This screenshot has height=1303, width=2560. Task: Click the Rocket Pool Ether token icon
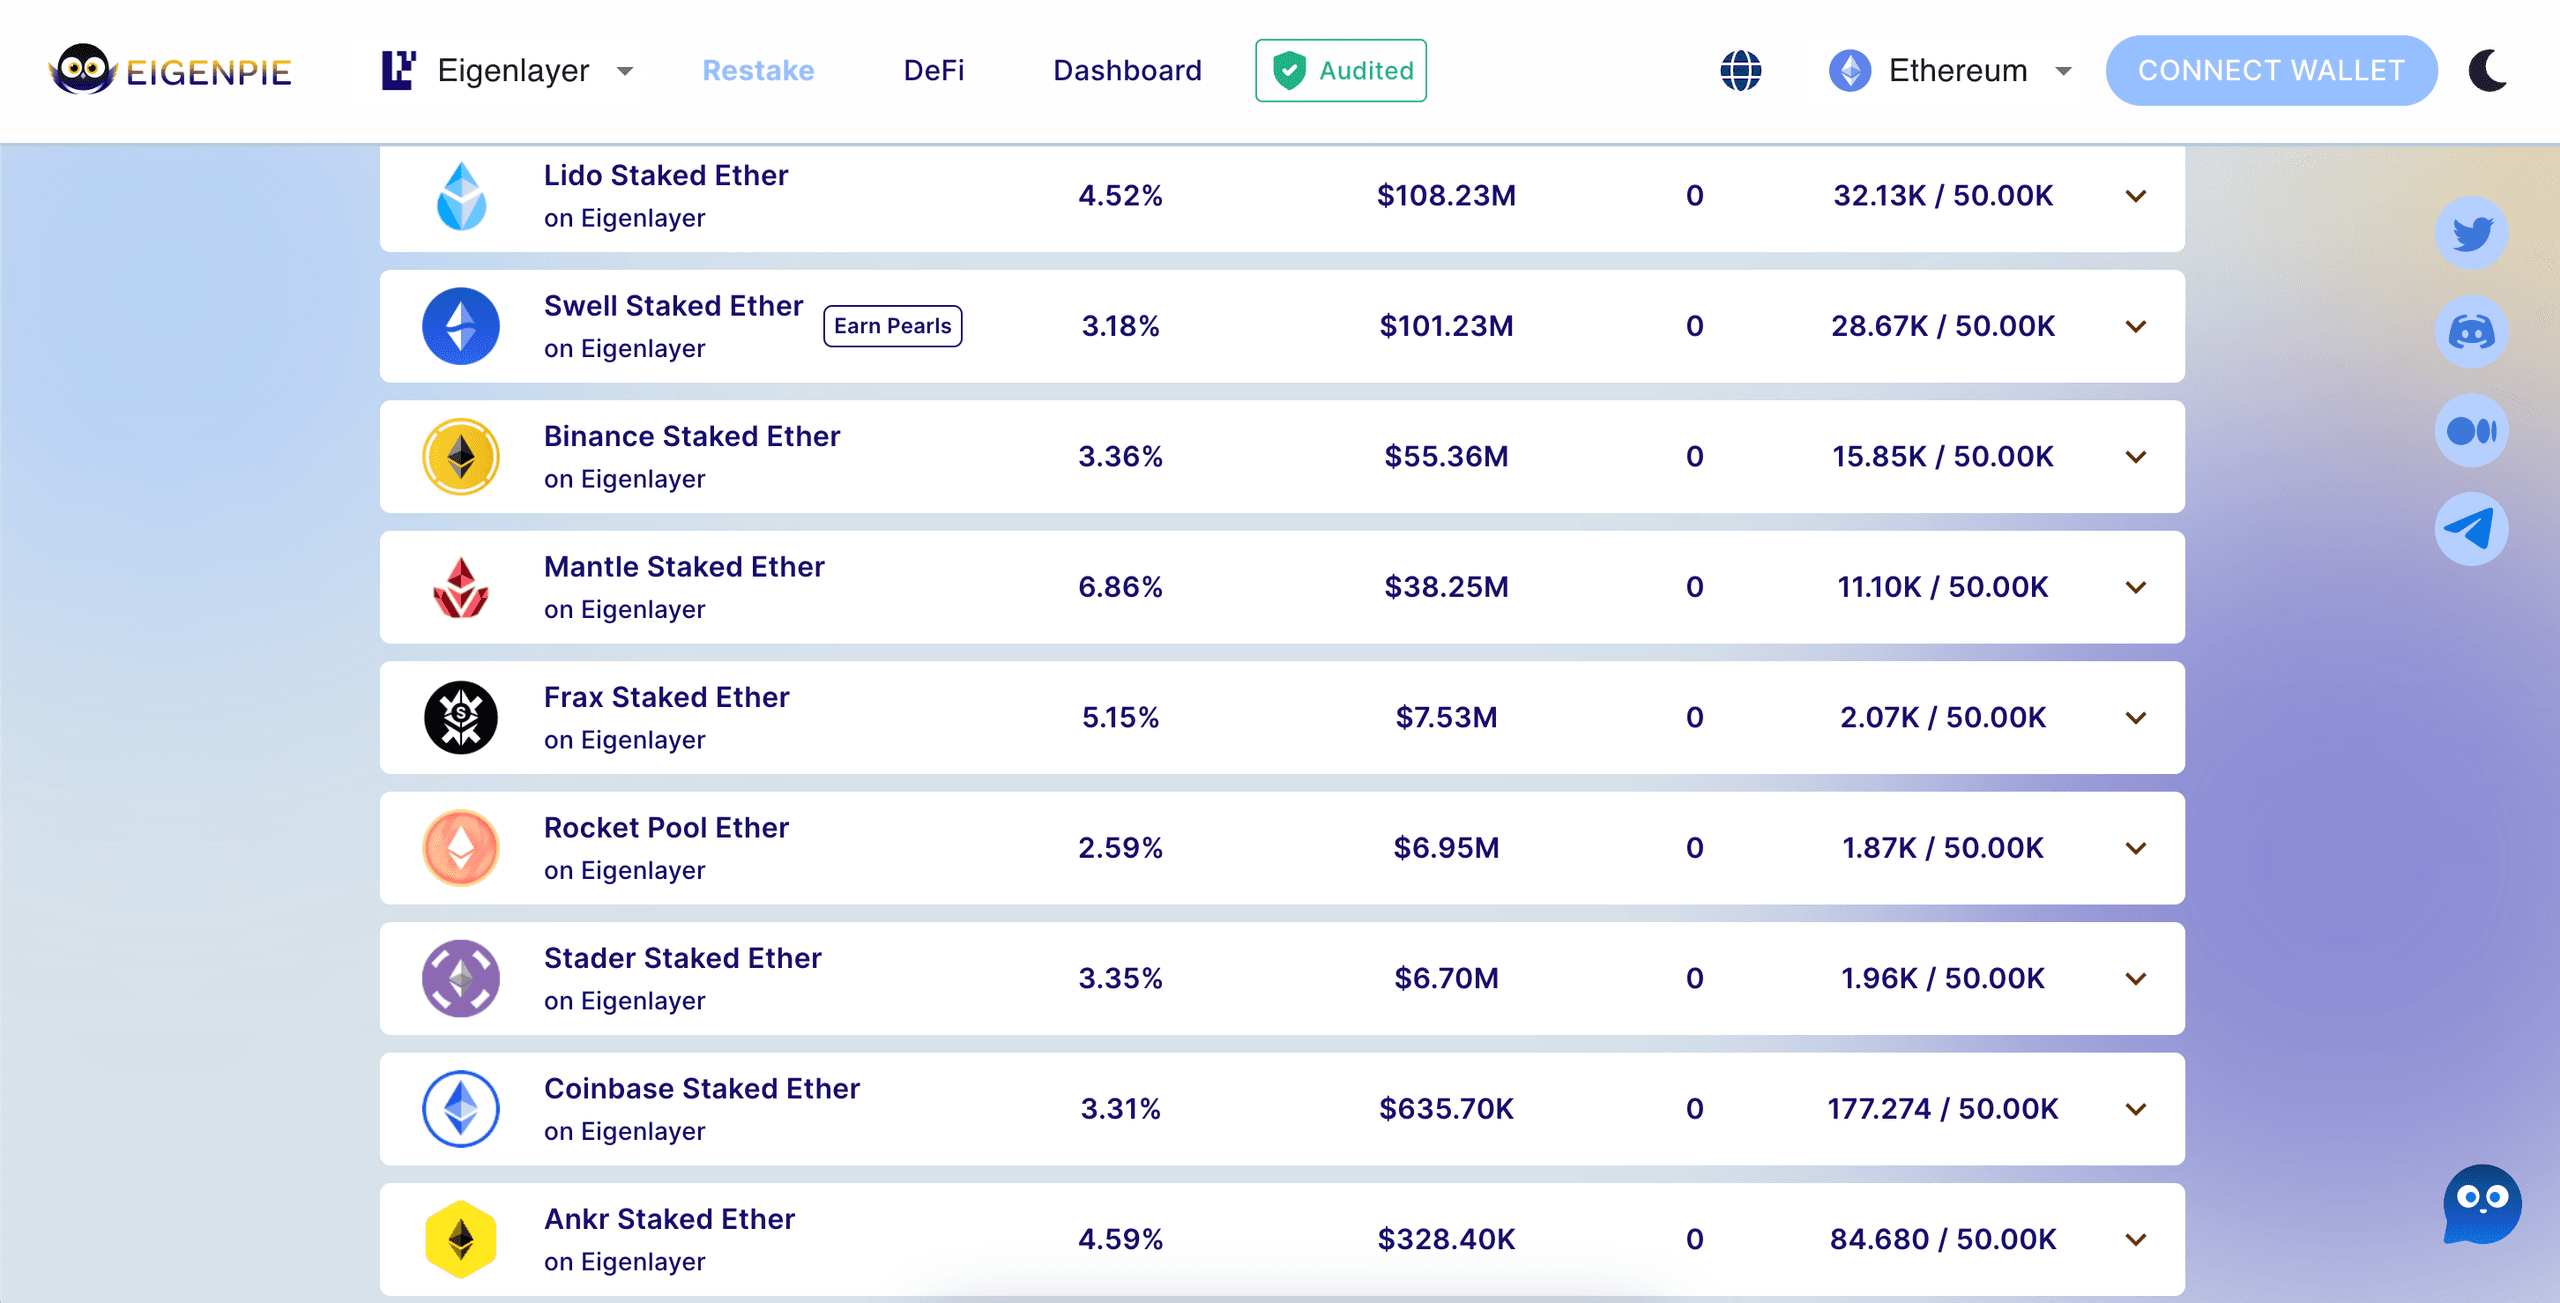461,848
